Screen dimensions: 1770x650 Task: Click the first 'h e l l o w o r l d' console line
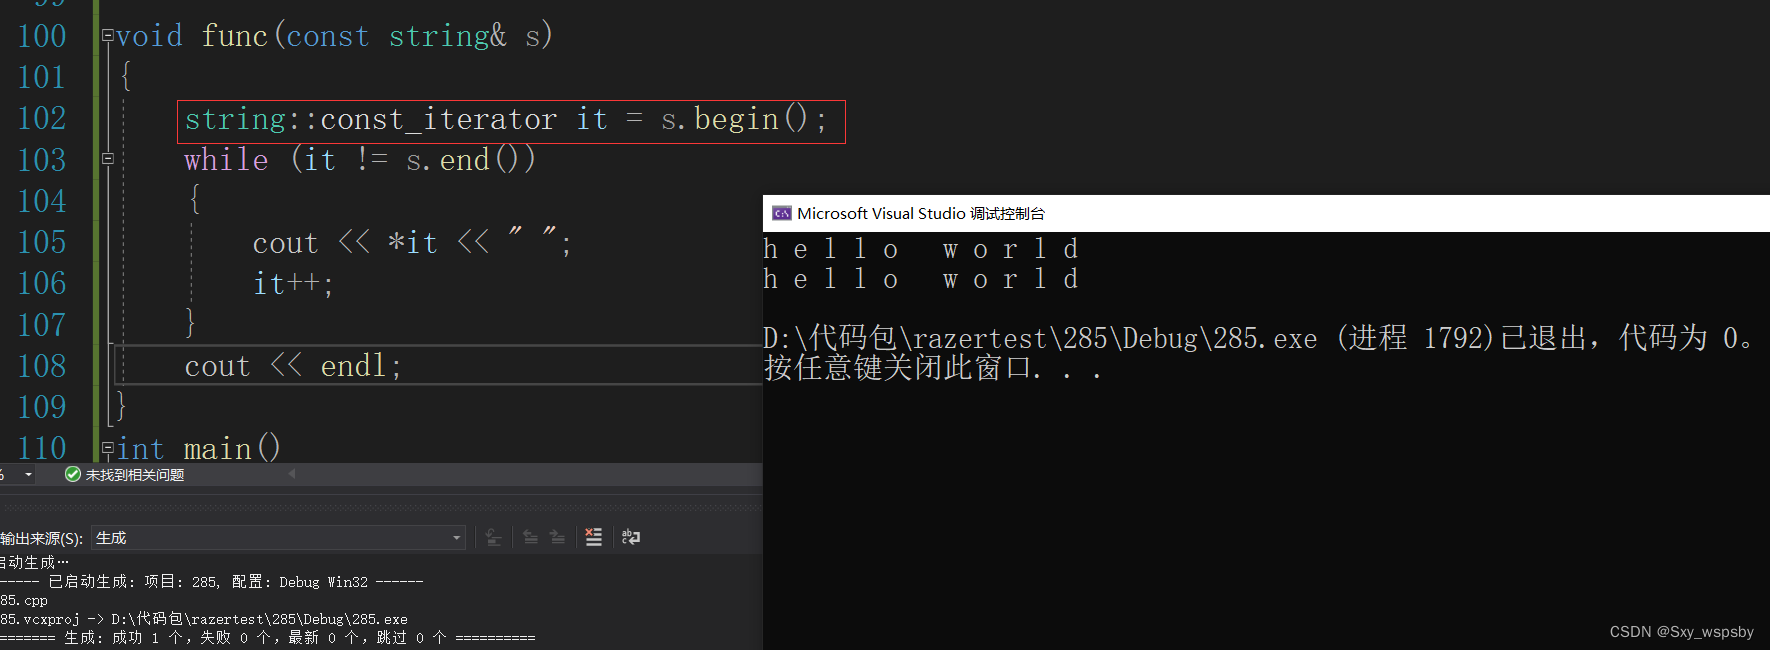point(921,249)
